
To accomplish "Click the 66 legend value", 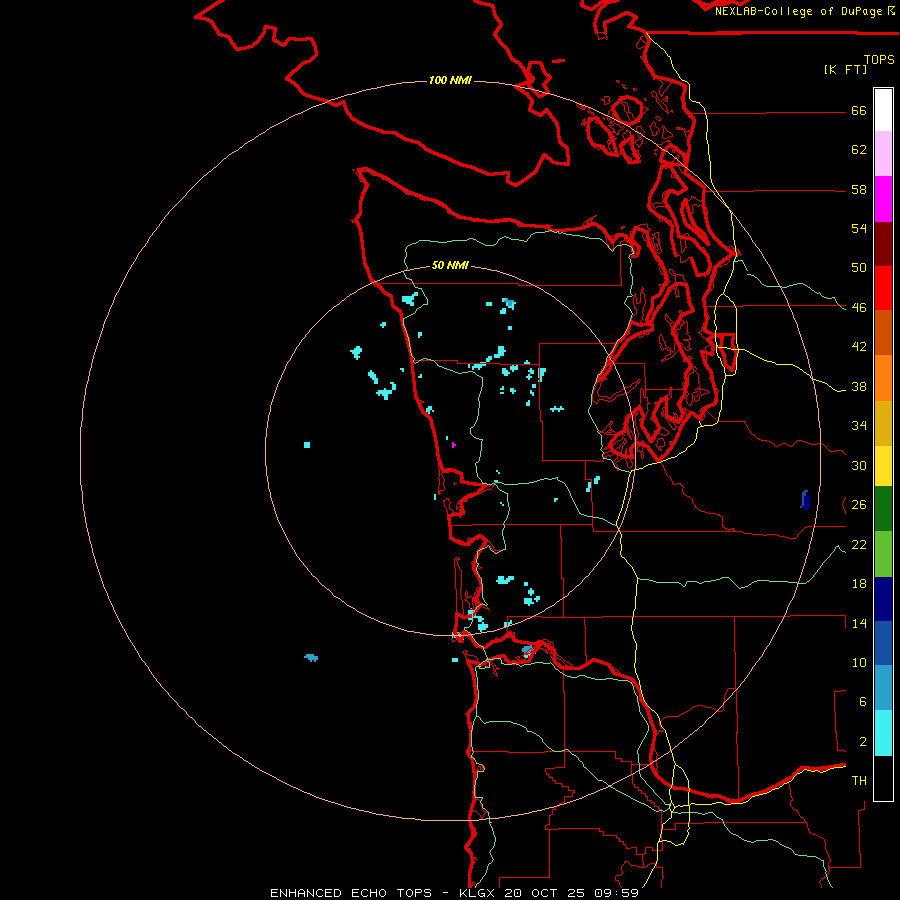I will (859, 111).
